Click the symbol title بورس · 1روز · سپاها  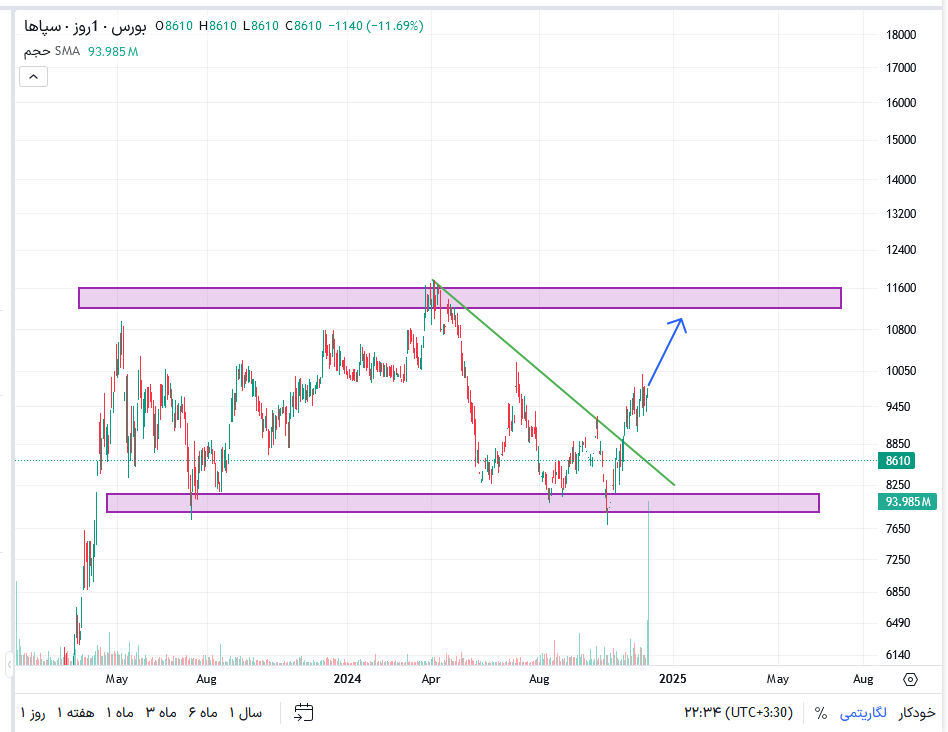pyautogui.click(x=85, y=26)
